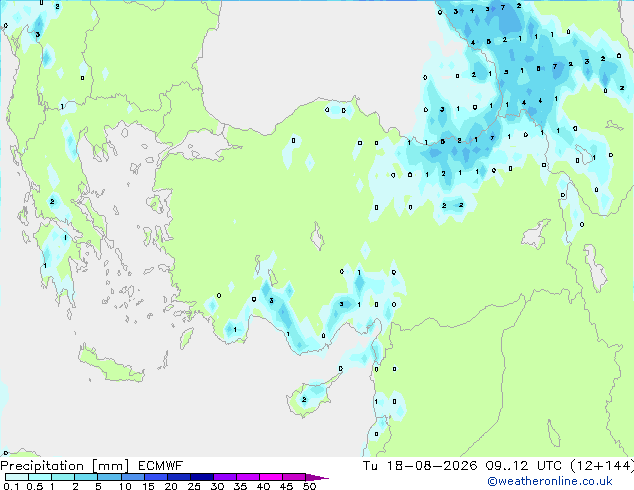This screenshot has width=634, height=490.
Task: Click the precipitation value 2 on Cyprus
Action: 304,400
